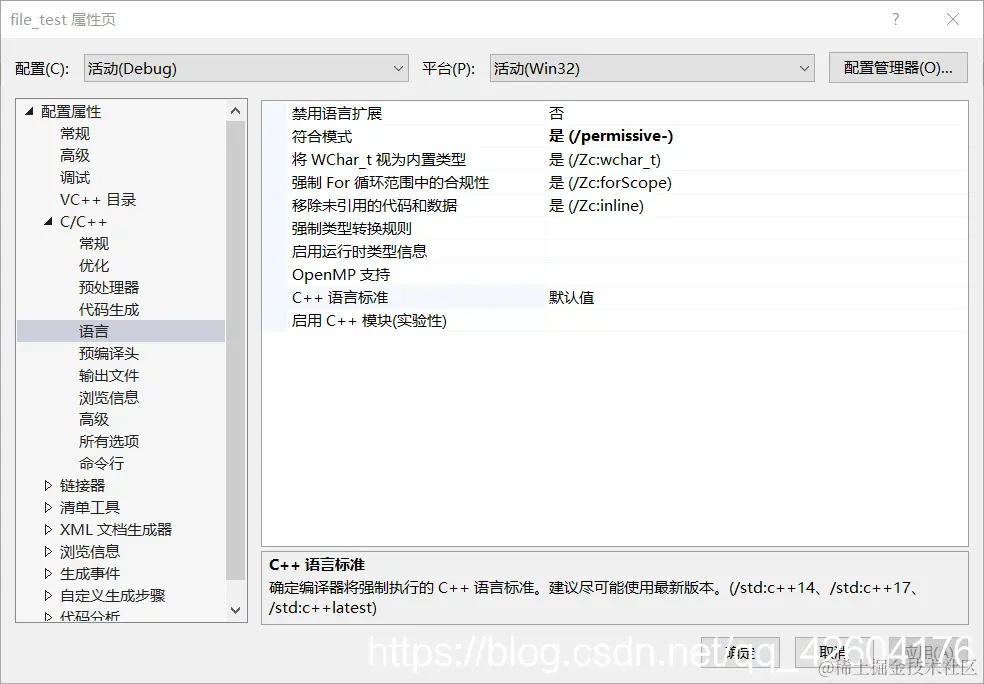Click the 默认值 value of C++ 语言标准
Screen dimensions: 984x684
tap(572, 297)
